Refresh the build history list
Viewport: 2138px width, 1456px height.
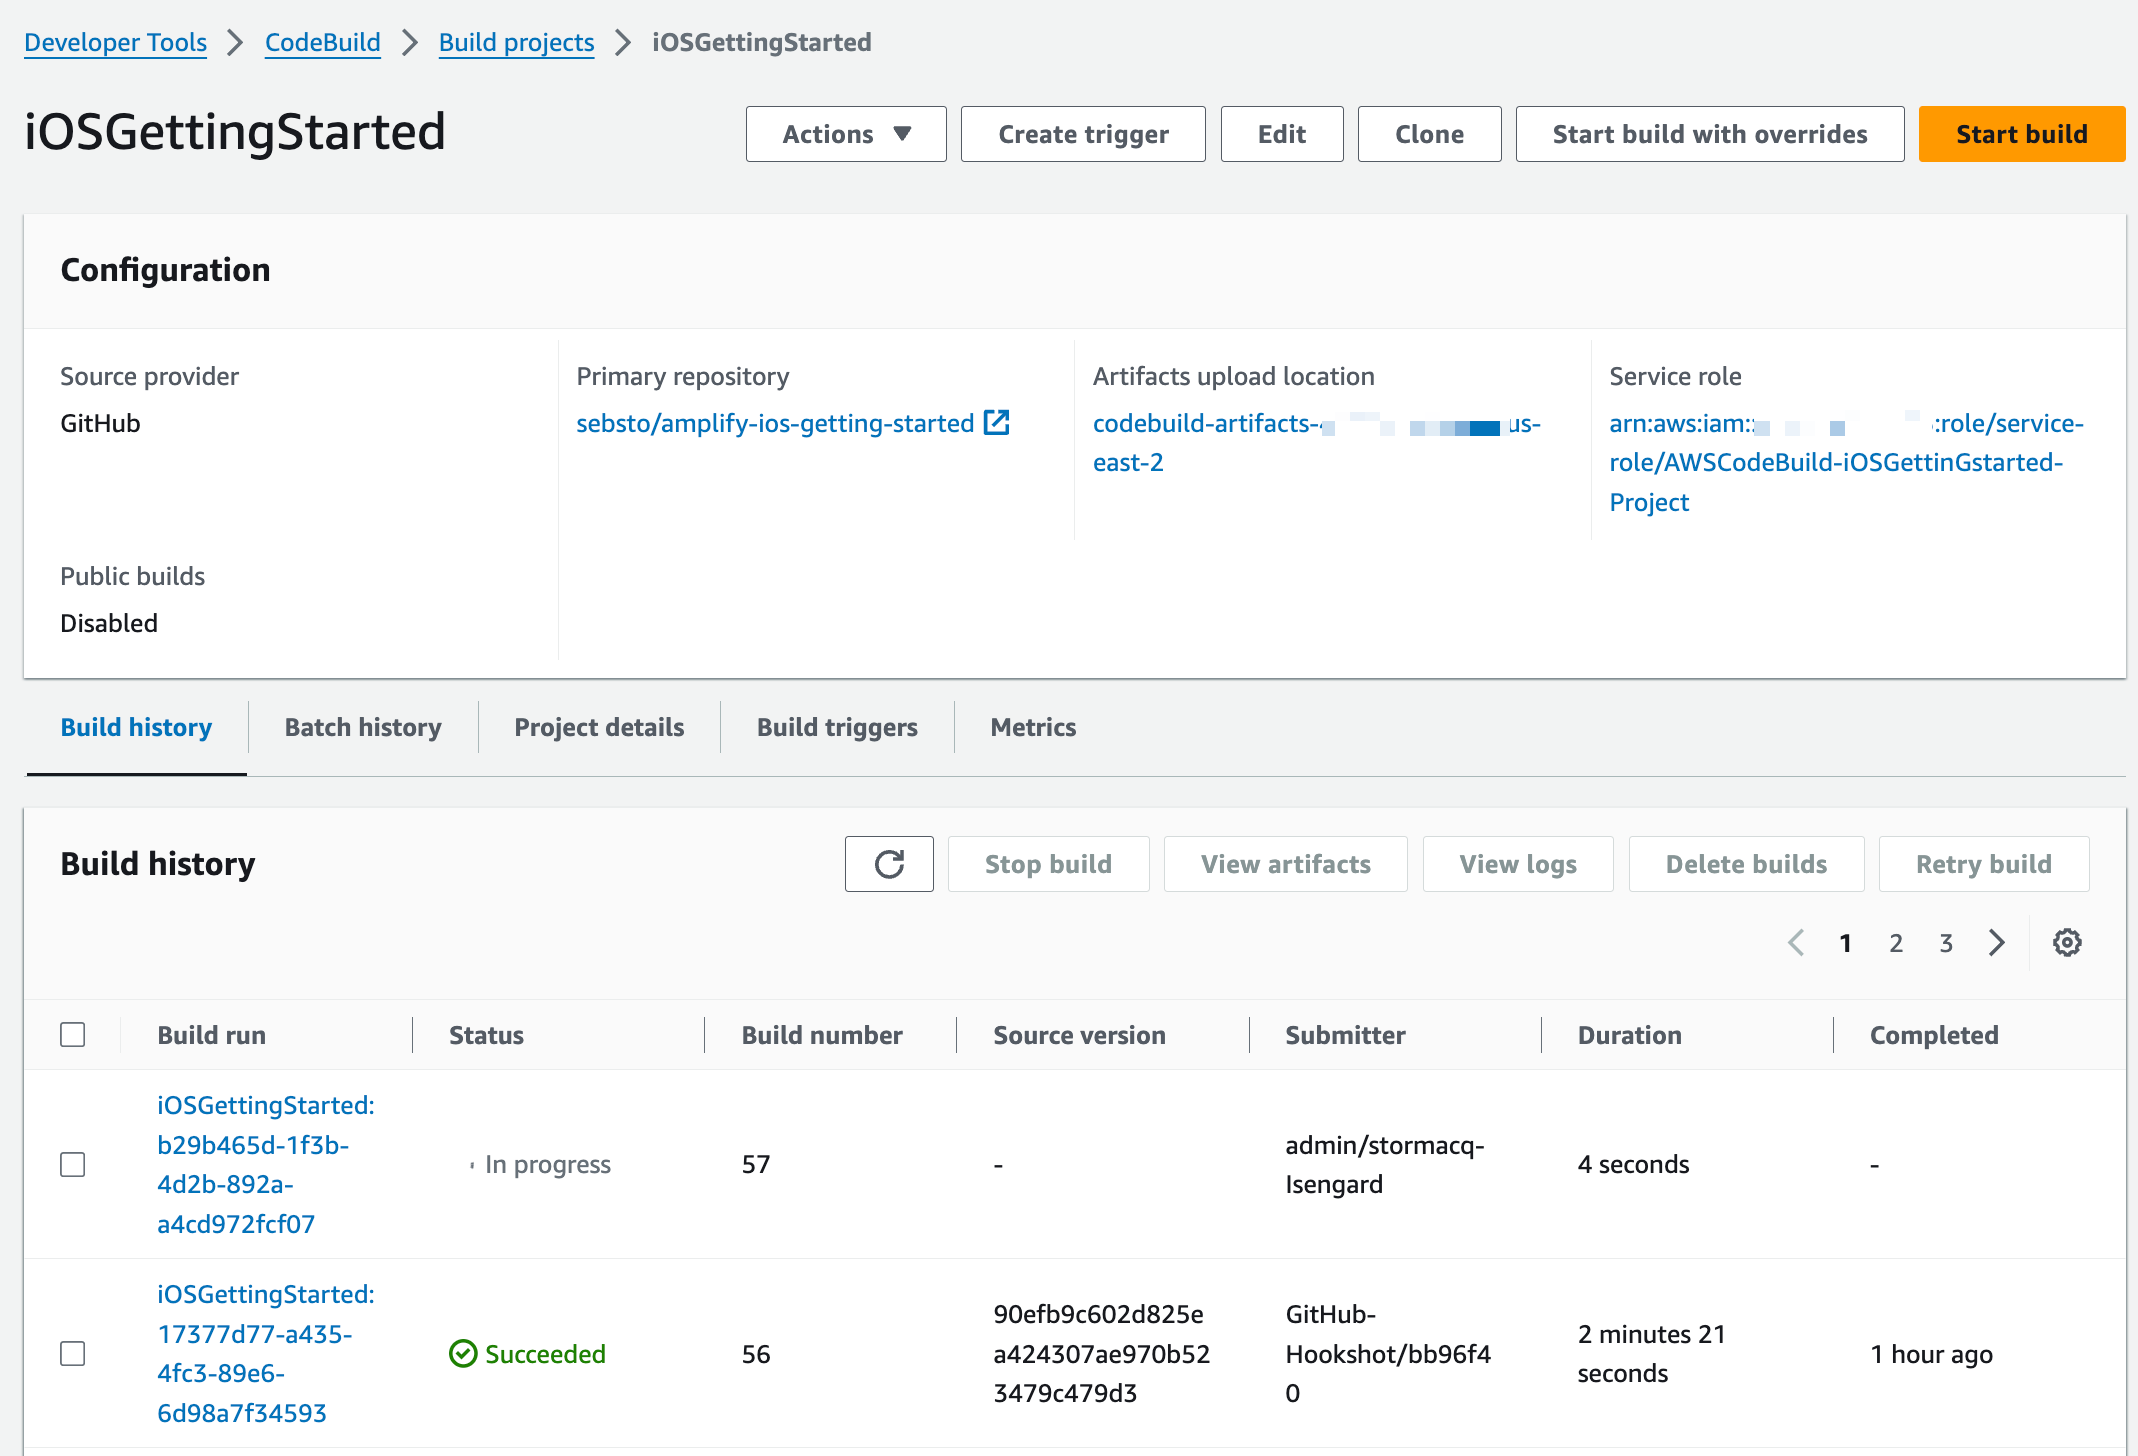click(888, 863)
